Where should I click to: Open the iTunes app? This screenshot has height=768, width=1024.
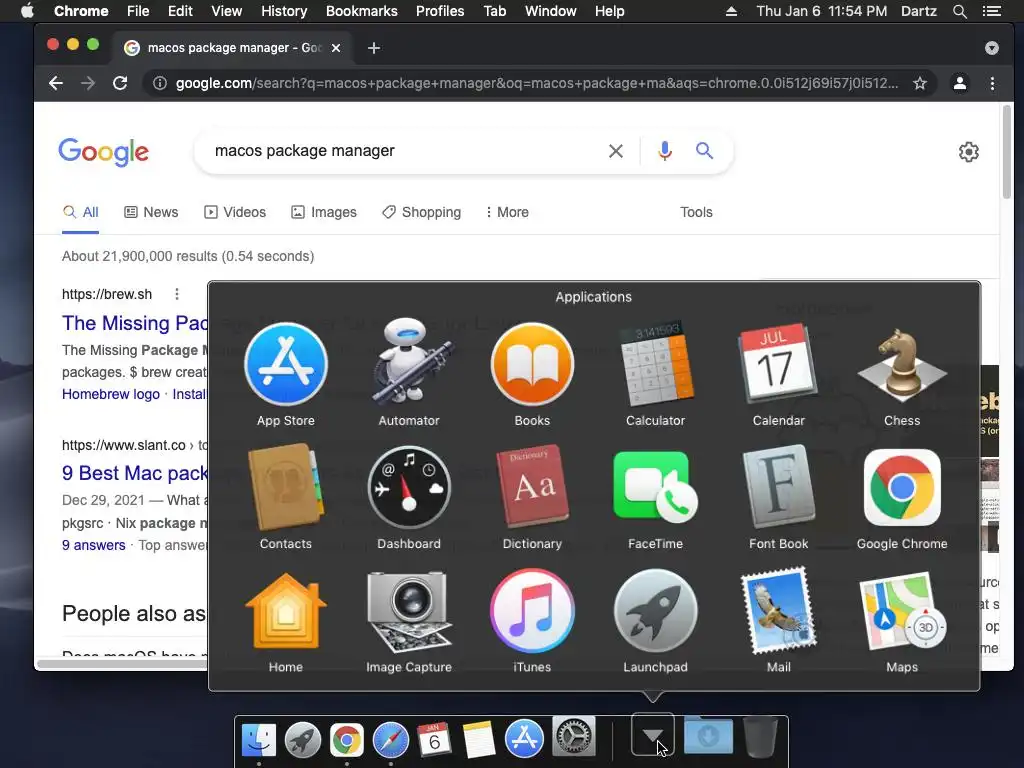point(532,611)
